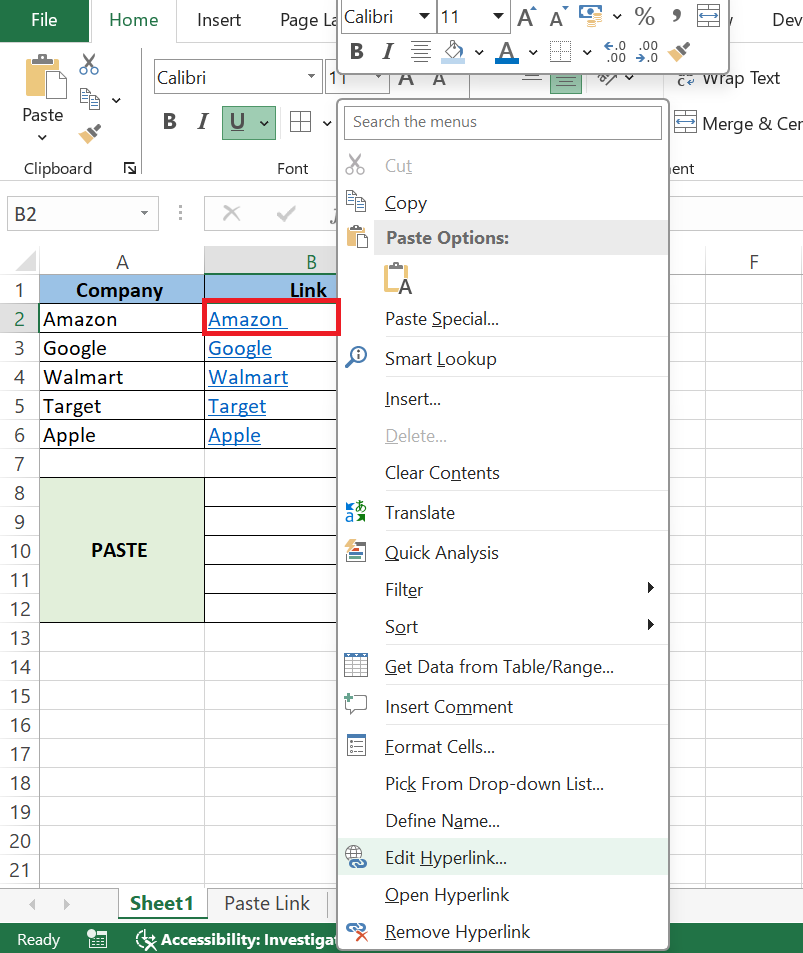Open the Target hyperlink in column B

pyautogui.click(x=237, y=407)
